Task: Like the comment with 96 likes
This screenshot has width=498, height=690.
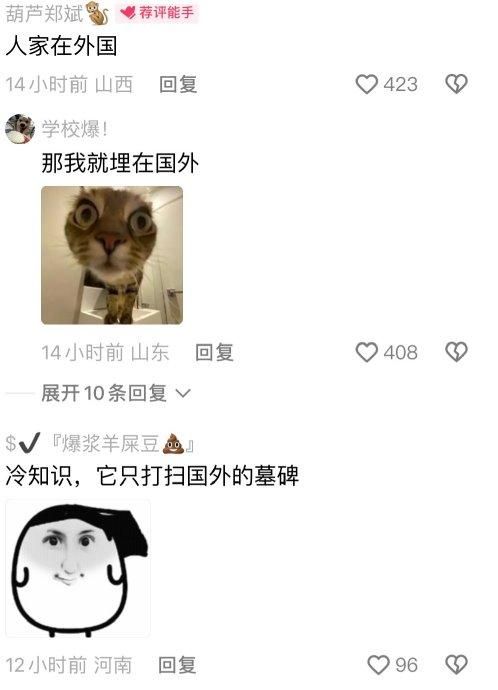Action: tap(378, 665)
